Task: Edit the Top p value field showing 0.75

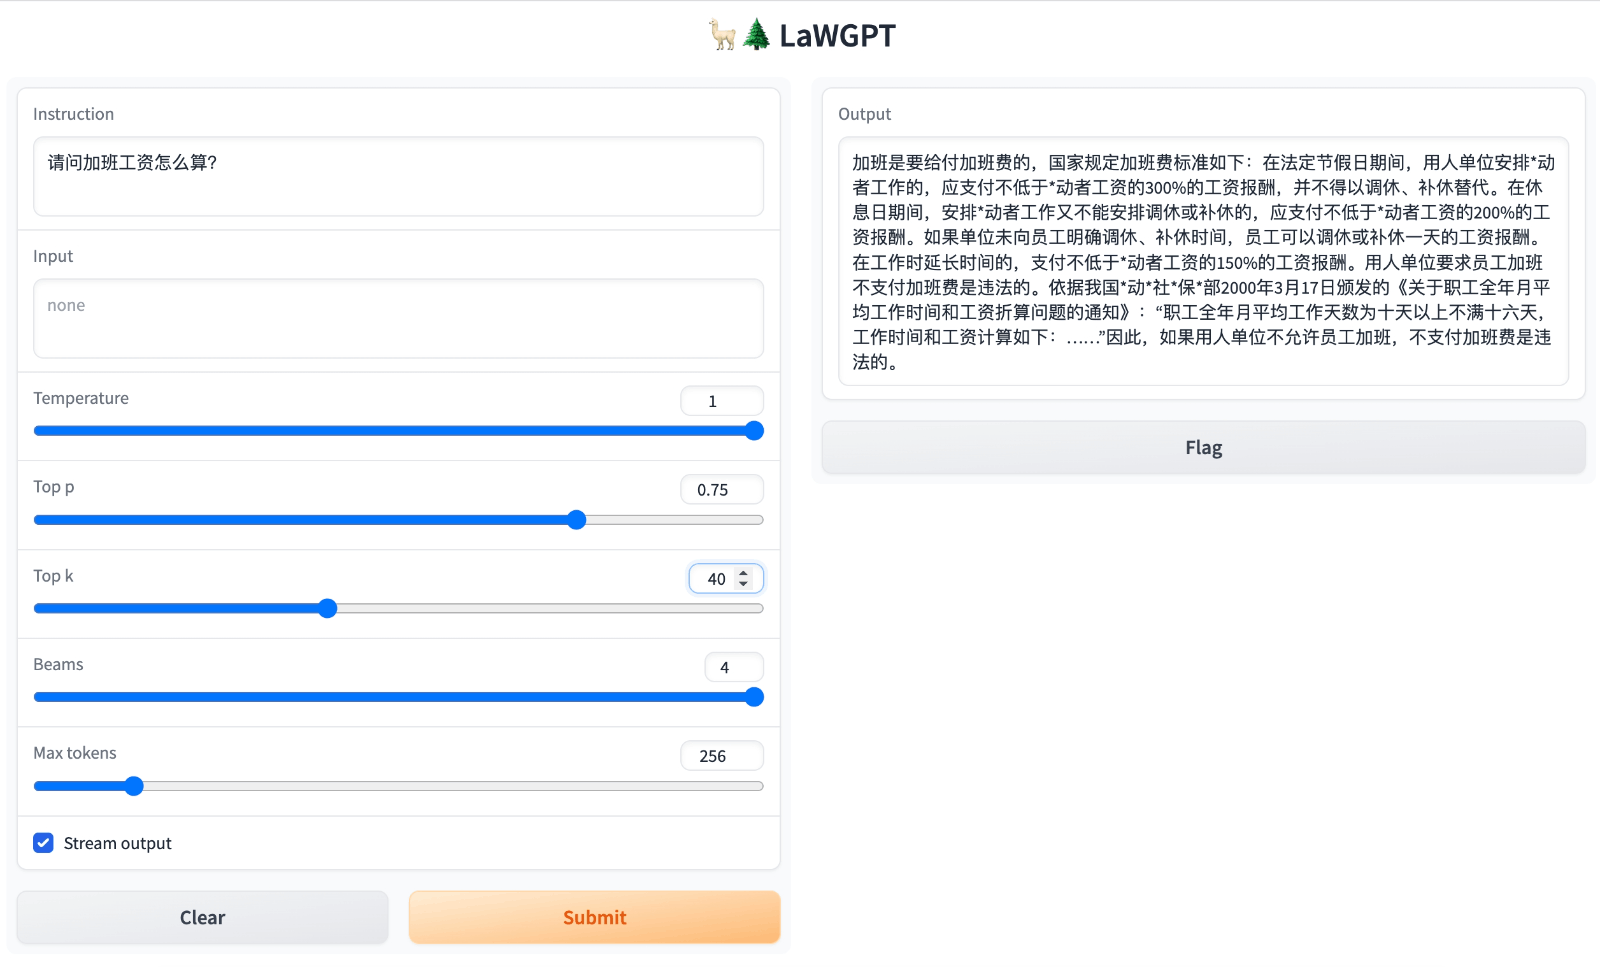Action: (x=721, y=489)
